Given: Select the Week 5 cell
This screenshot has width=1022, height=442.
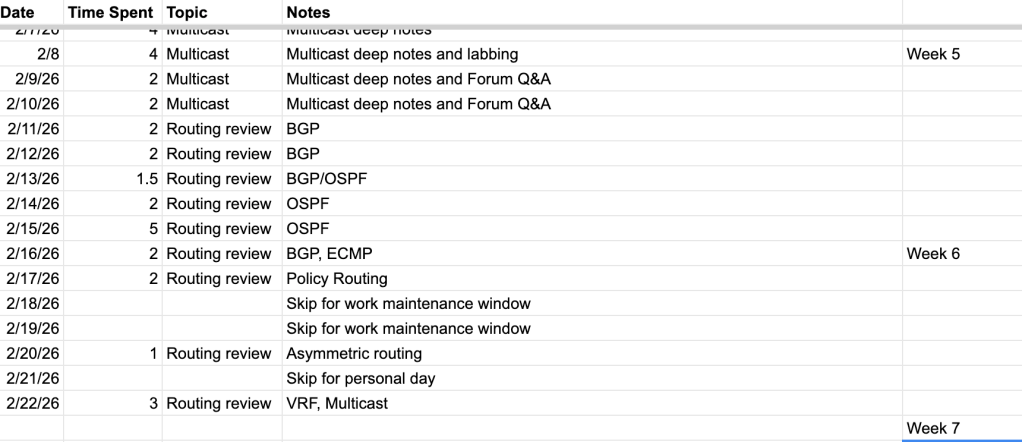Looking at the screenshot, I should point(933,54).
